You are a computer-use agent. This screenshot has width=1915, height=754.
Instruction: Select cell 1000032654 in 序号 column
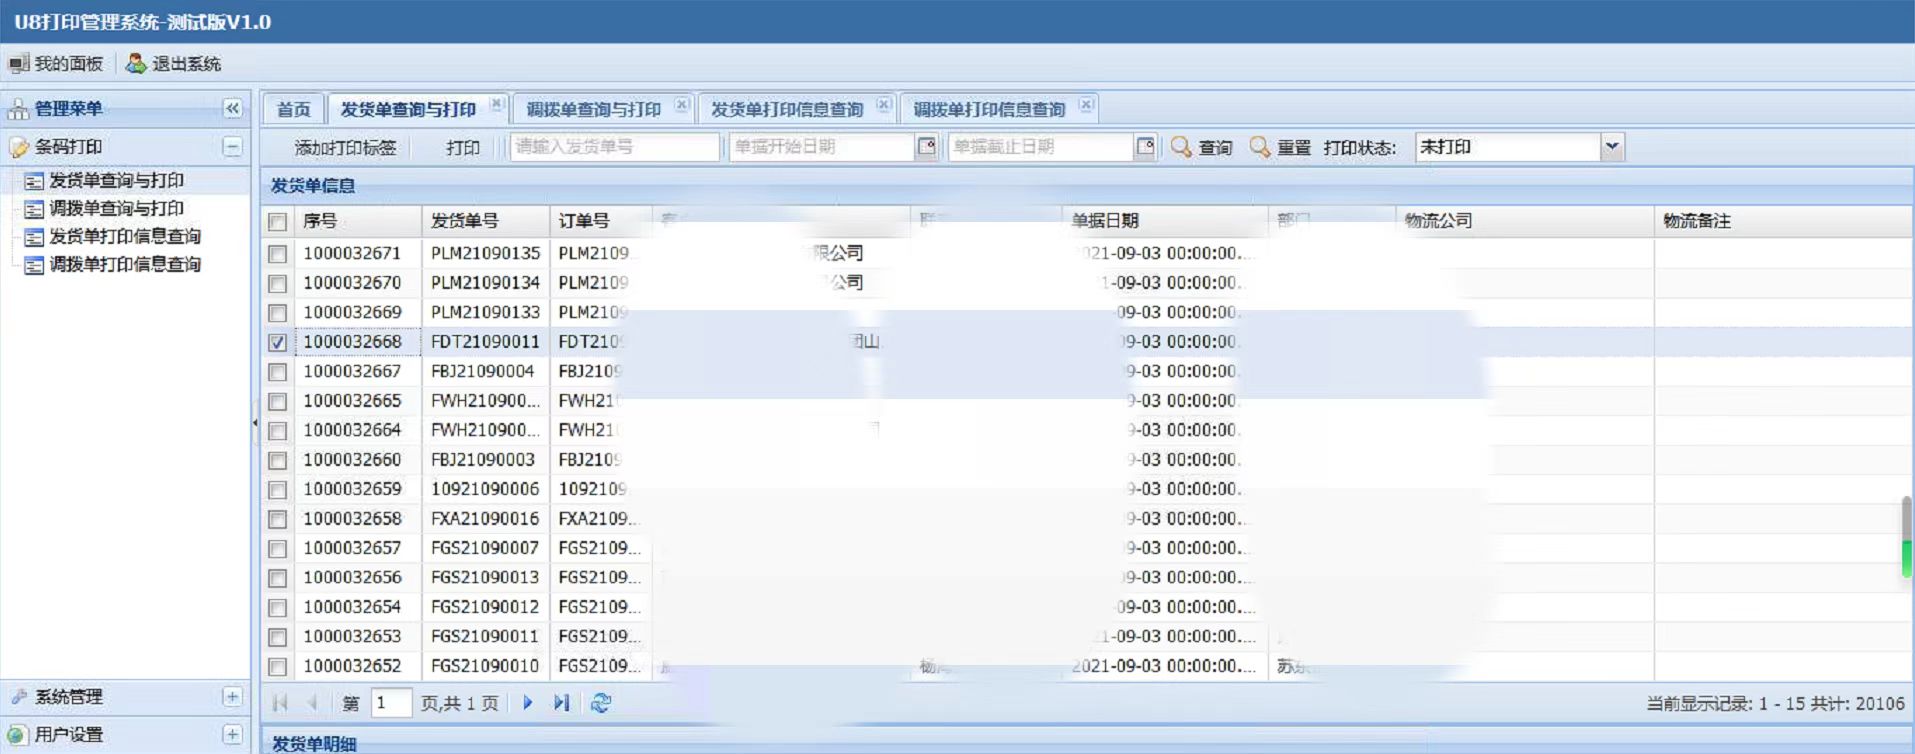[x=358, y=607]
